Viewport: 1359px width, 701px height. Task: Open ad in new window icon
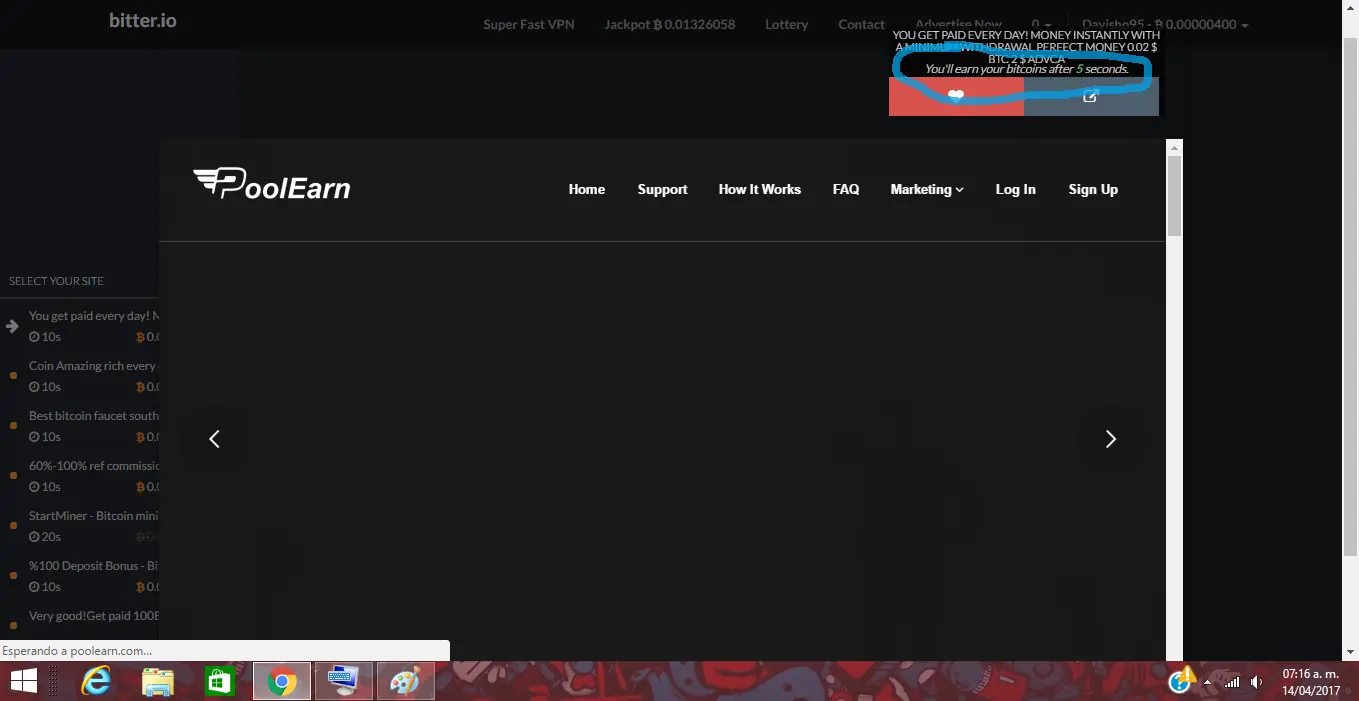tap(1091, 96)
